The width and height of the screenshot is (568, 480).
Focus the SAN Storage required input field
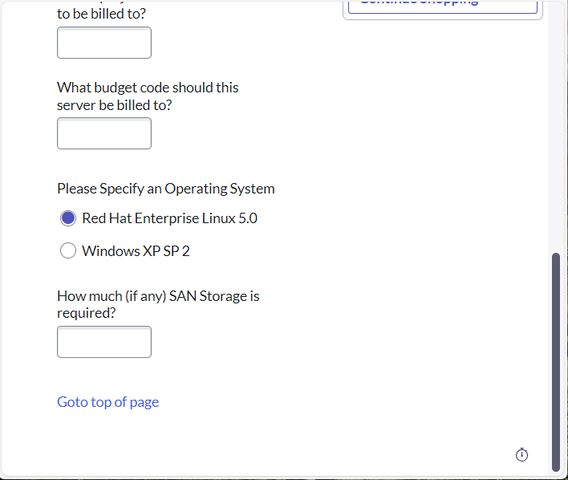tap(104, 342)
